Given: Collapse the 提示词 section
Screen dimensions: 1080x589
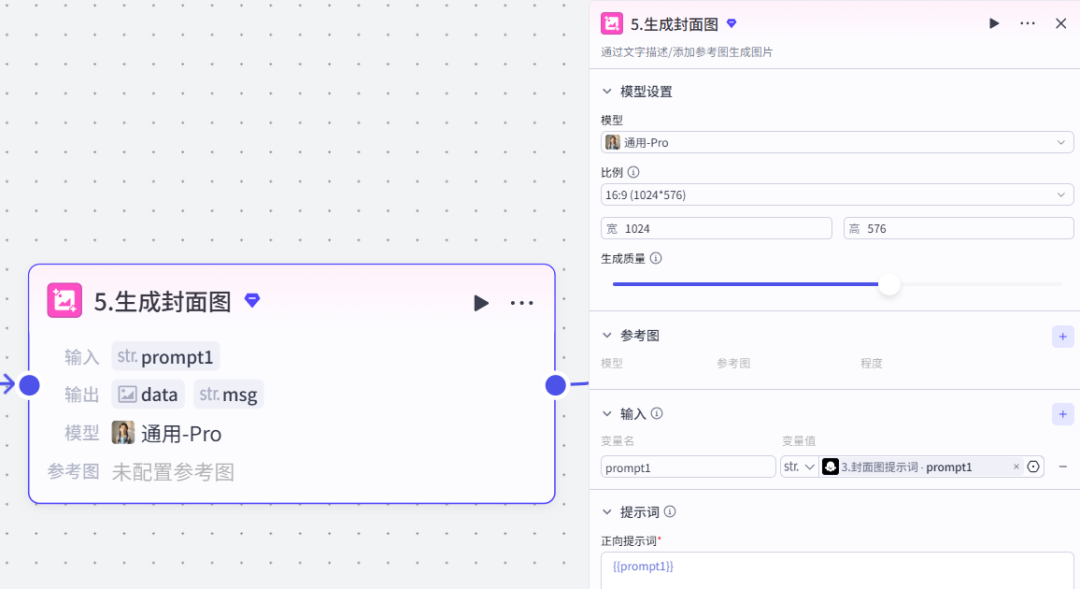Looking at the screenshot, I should pyautogui.click(x=605, y=511).
